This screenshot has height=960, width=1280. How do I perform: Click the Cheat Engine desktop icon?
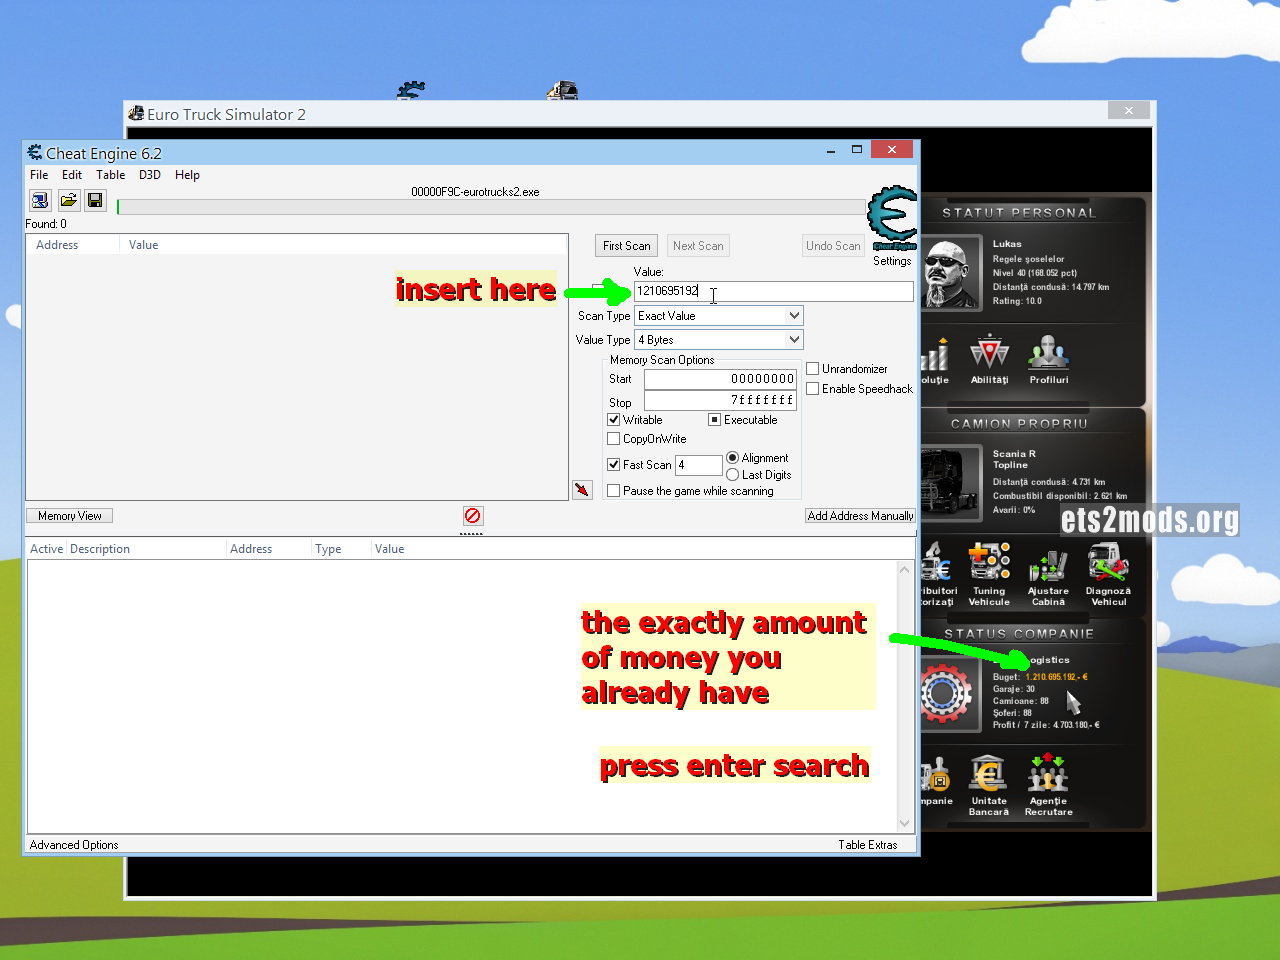tap(411, 91)
